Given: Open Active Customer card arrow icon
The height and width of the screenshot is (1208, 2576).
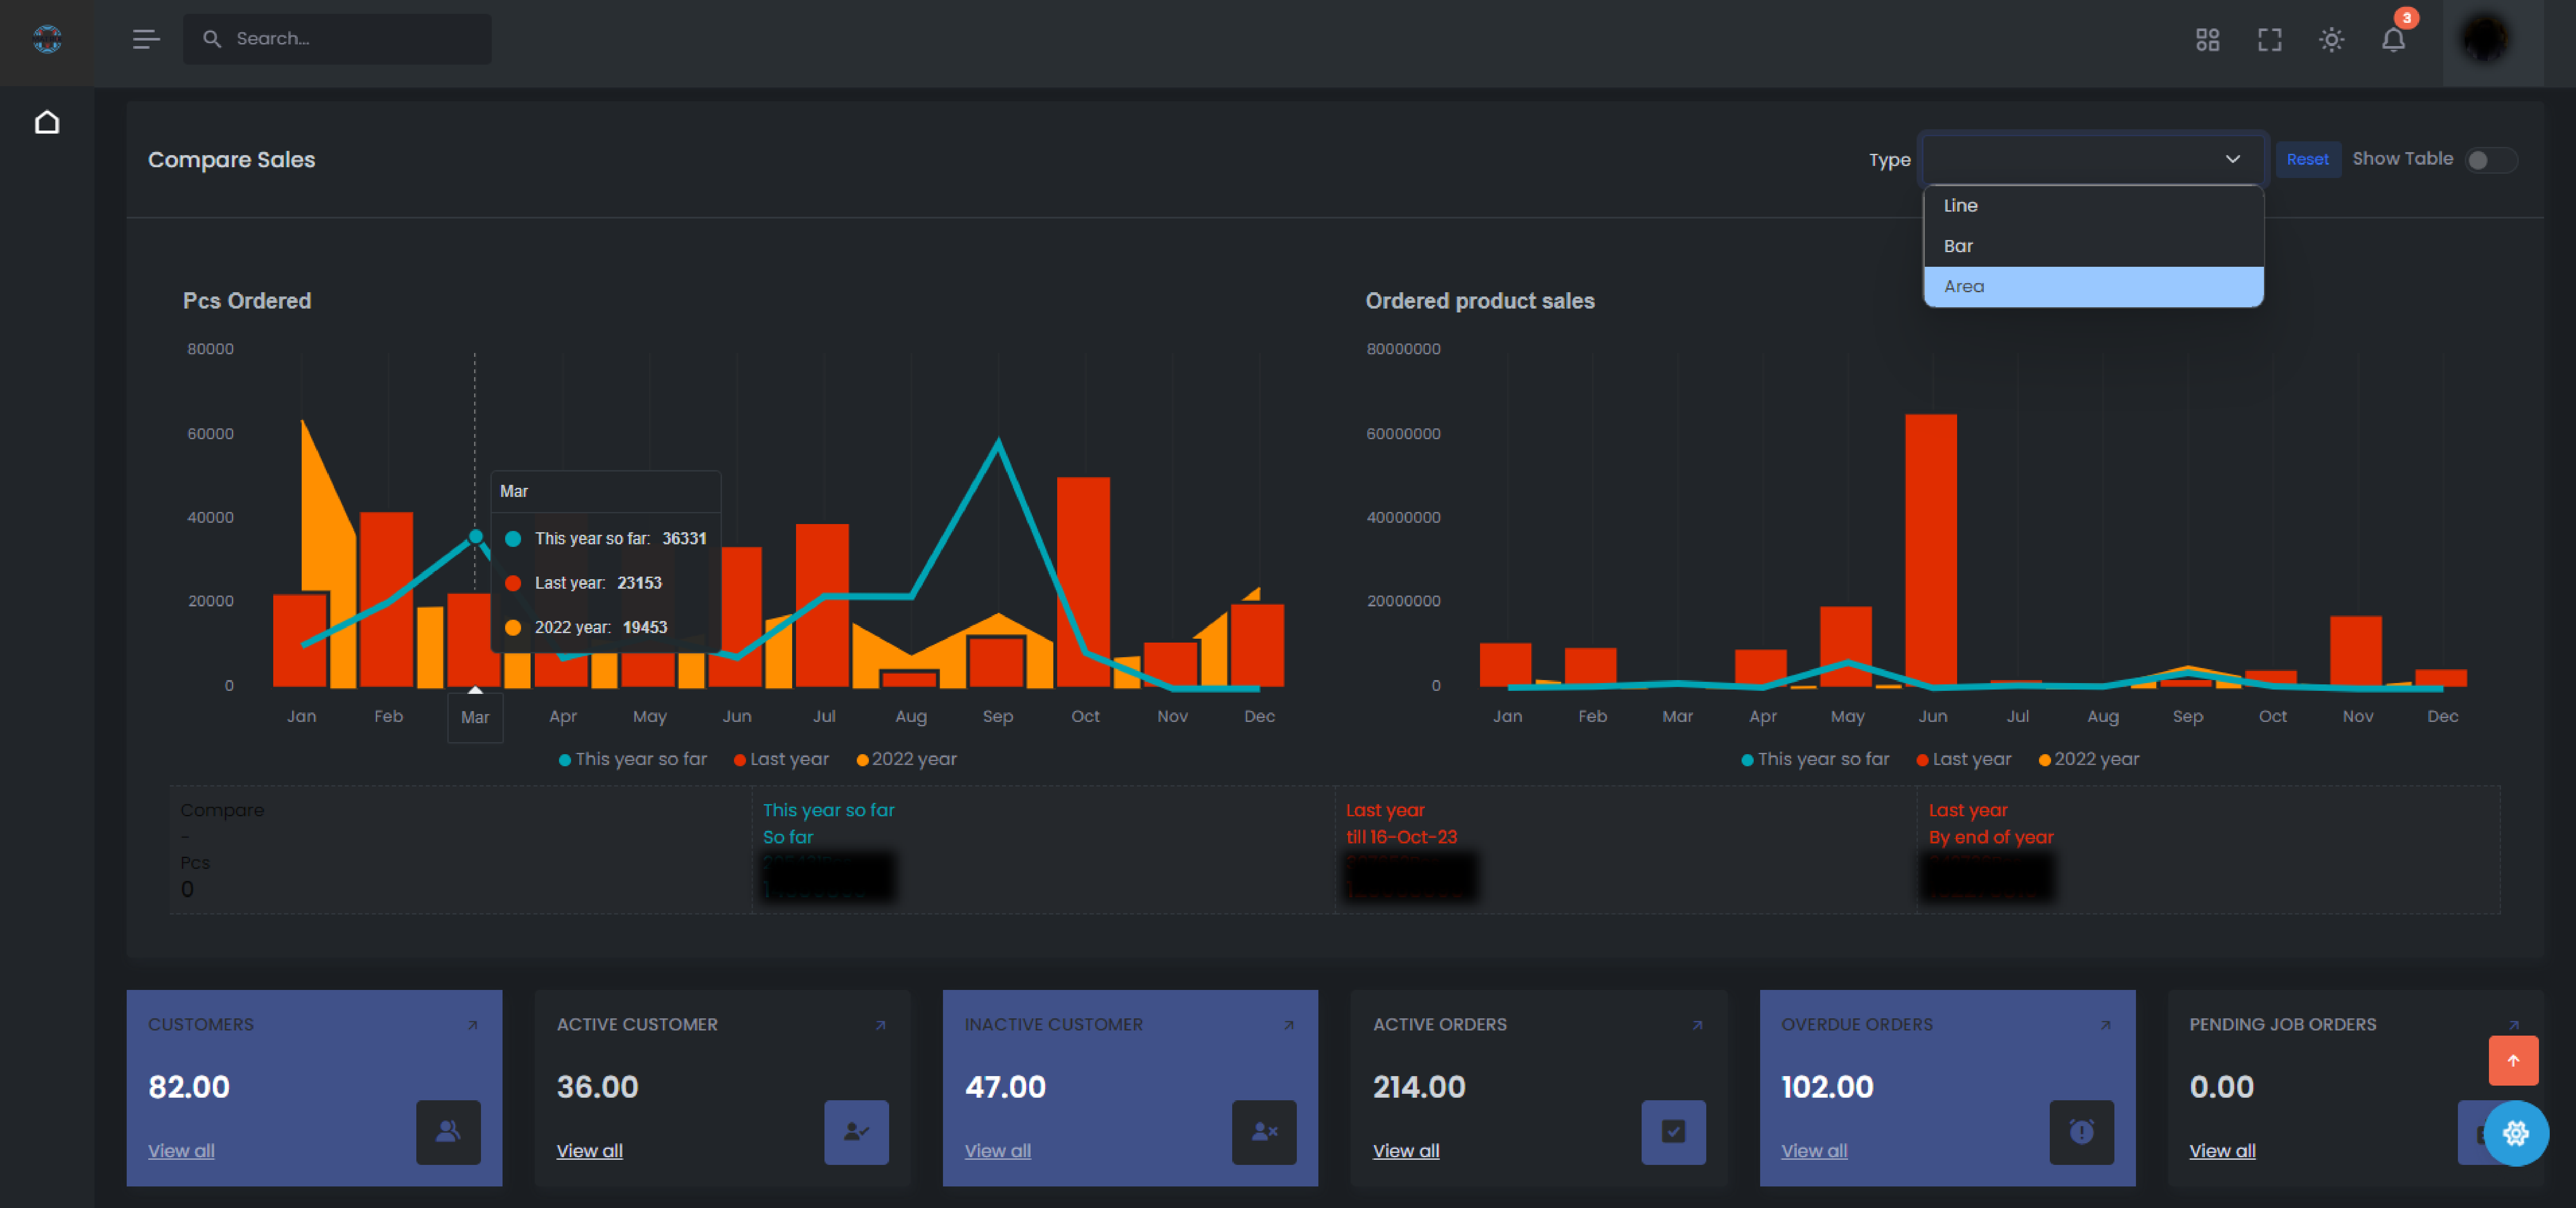Looking at the screenshot, I should point(881,1025).
